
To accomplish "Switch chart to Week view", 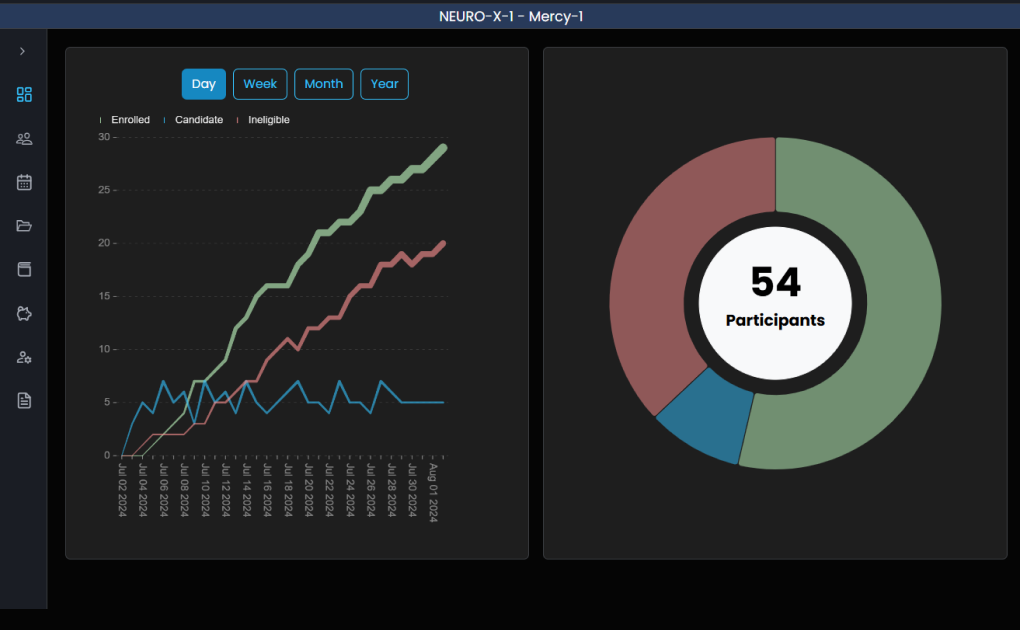I will tap(260, 84).
